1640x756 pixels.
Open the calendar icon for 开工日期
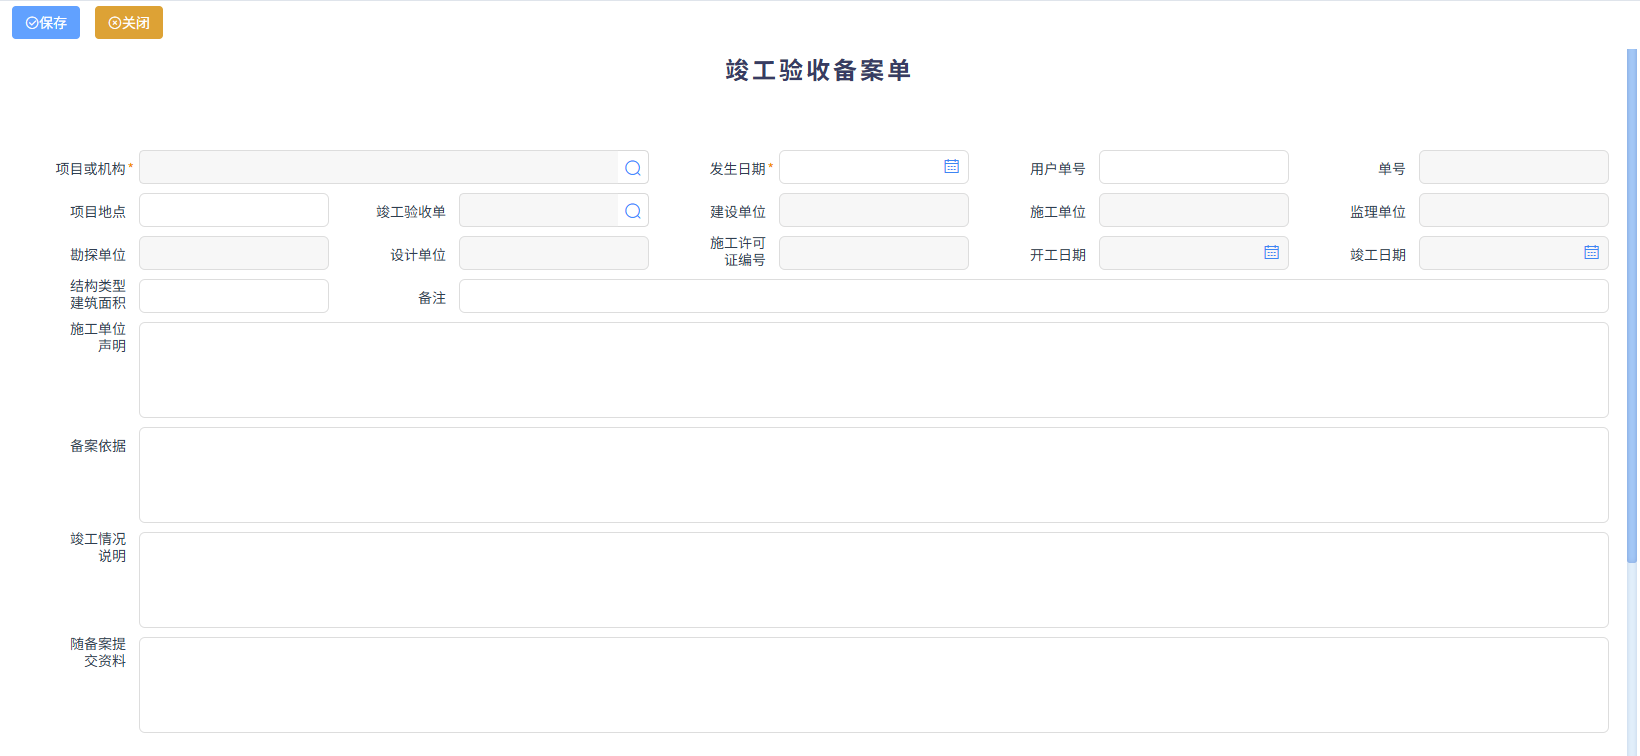pos(1272,253)
